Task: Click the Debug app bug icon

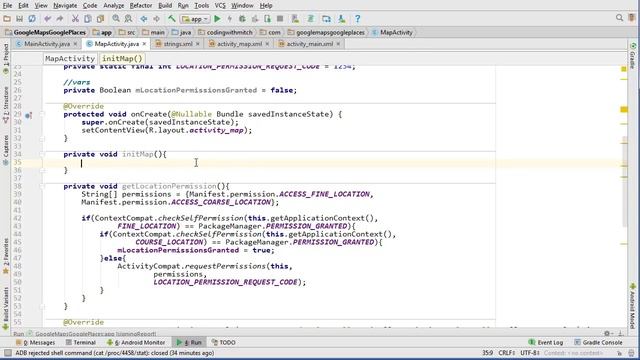Action: (242, 19)
